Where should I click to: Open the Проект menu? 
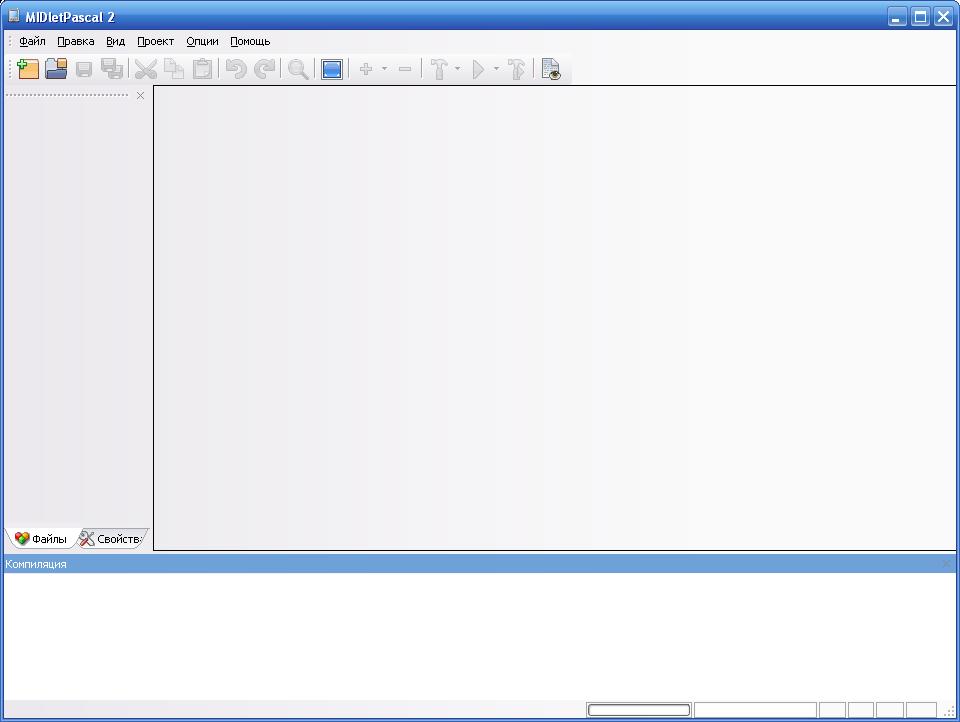pyautogui.click(x=155, y=41)
